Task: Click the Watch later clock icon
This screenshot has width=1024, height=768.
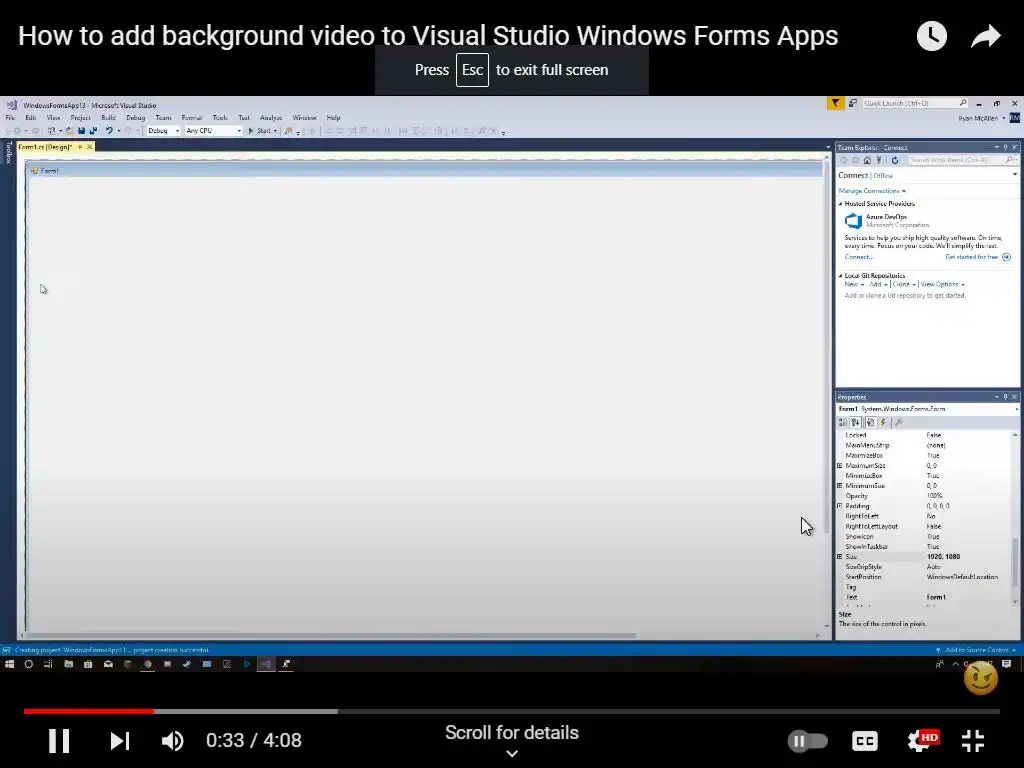Action: coord(931,36)
